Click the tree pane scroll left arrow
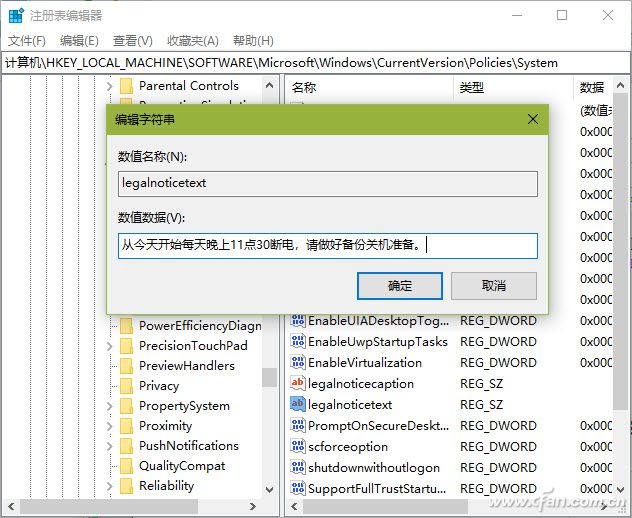The height and width of the screenshot is (518, 632). [11, 506]
